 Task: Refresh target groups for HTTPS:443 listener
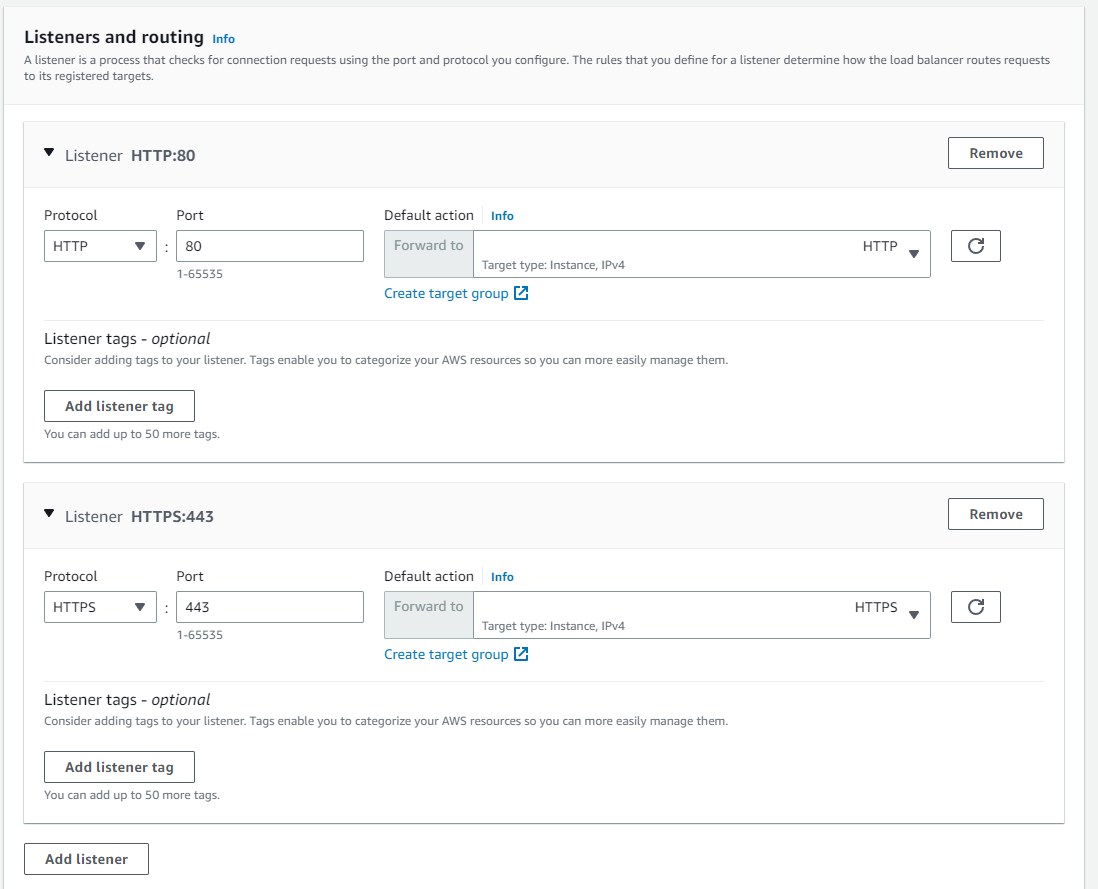click(975, 608)
